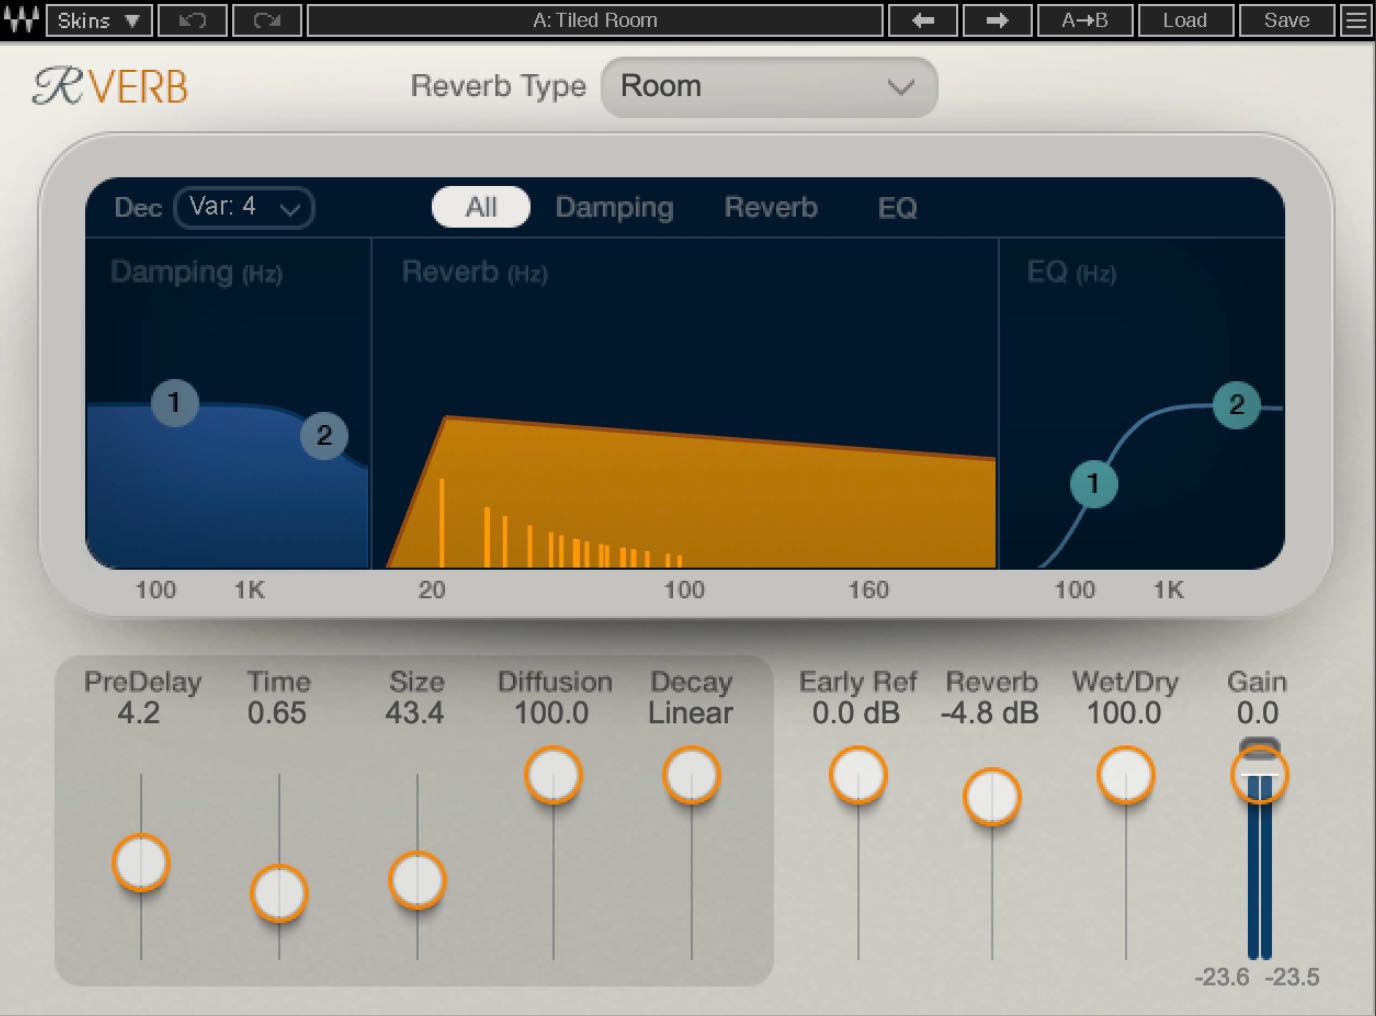
Task: Open the A: Tiled Room preset field
Action: [x=595, y=20]
